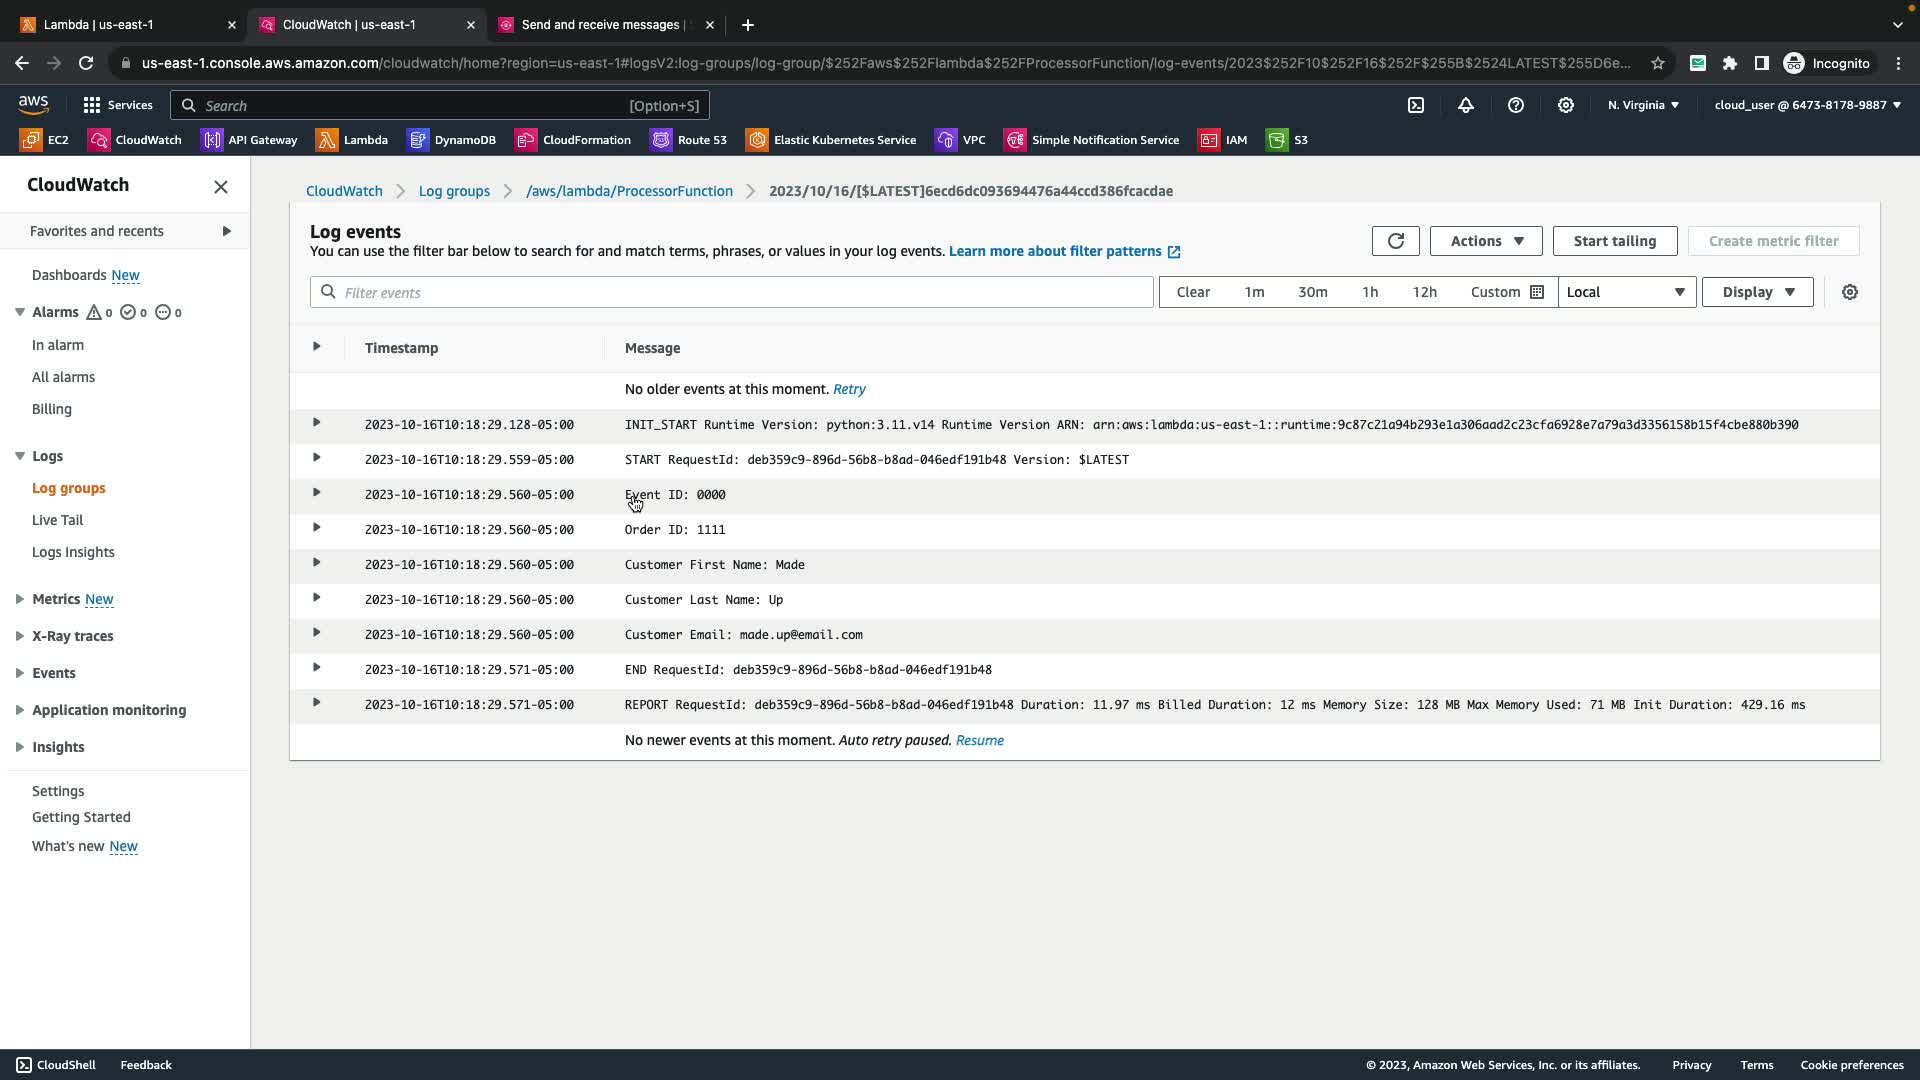Open the Services grid menu
The width and height of the screenshot is (1920, 1080).
coord(117,105)
